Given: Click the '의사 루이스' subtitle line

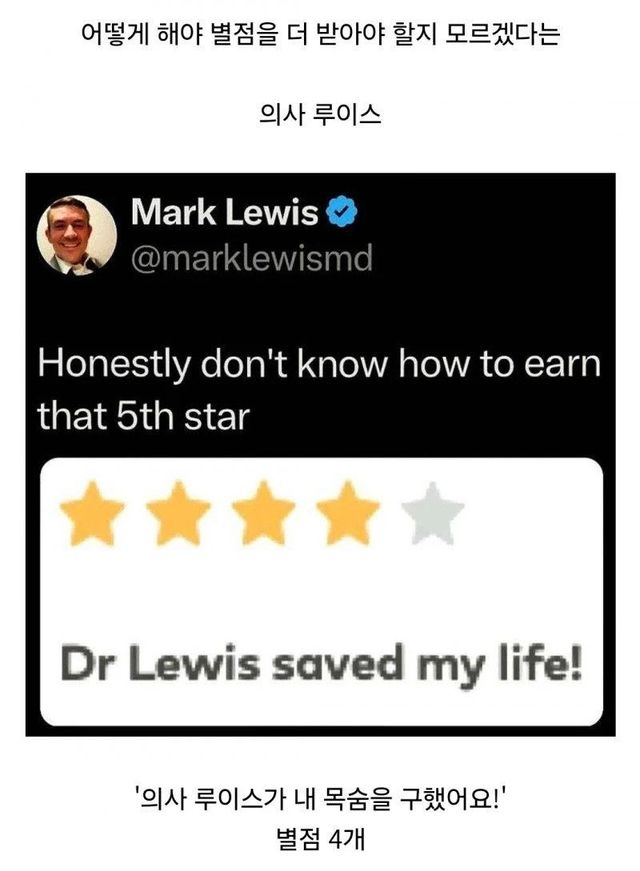Looking at the screenshot, I should tap(320, 114).
